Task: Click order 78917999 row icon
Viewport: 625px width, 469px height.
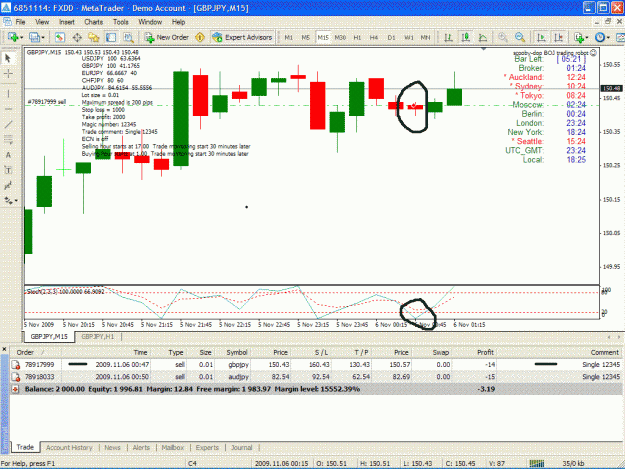Action: (x=16, y=365)
